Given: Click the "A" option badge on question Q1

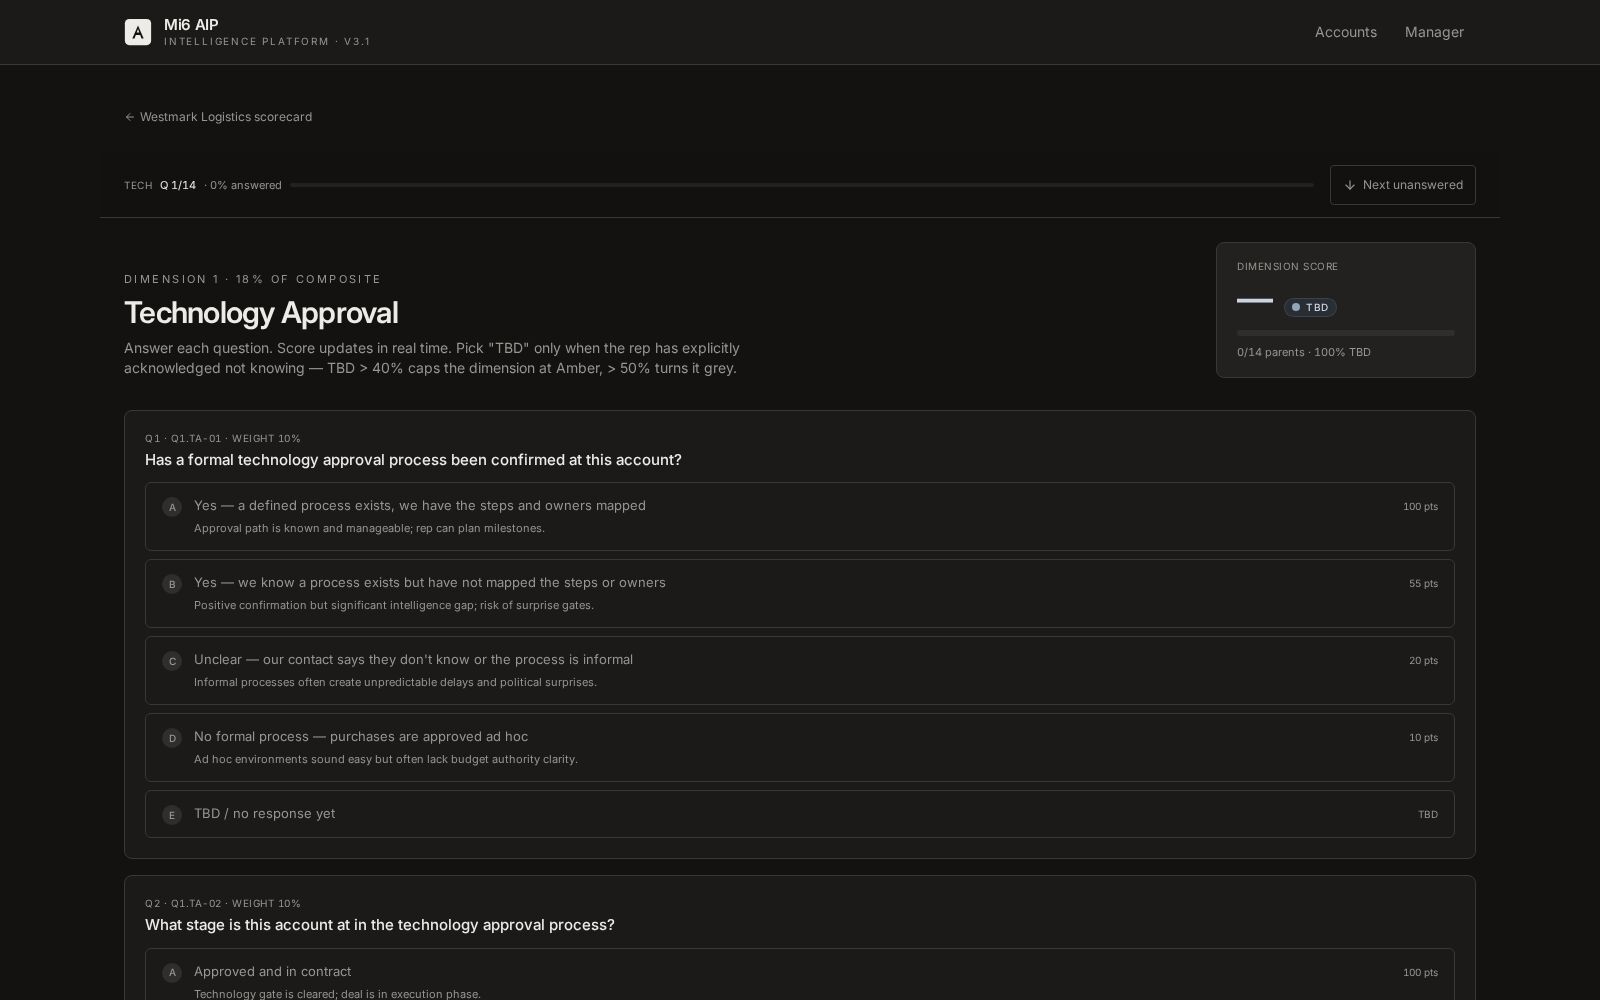Looking at the screenshot, I should 172,507.
